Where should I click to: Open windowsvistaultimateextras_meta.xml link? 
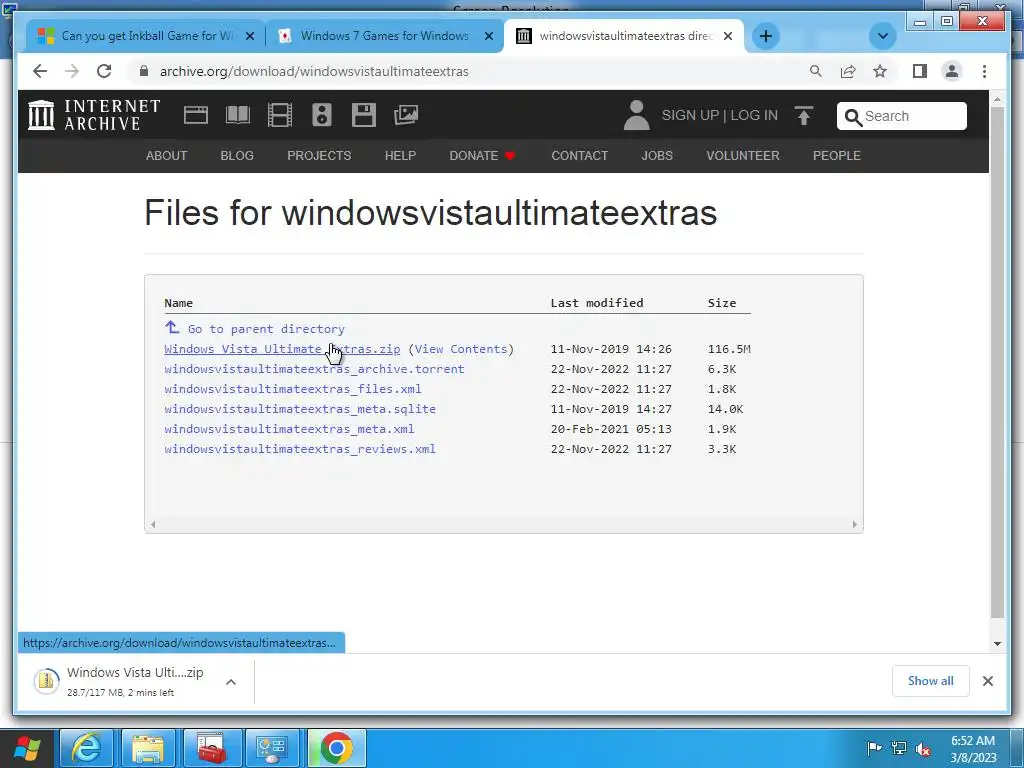coord(289,429)
